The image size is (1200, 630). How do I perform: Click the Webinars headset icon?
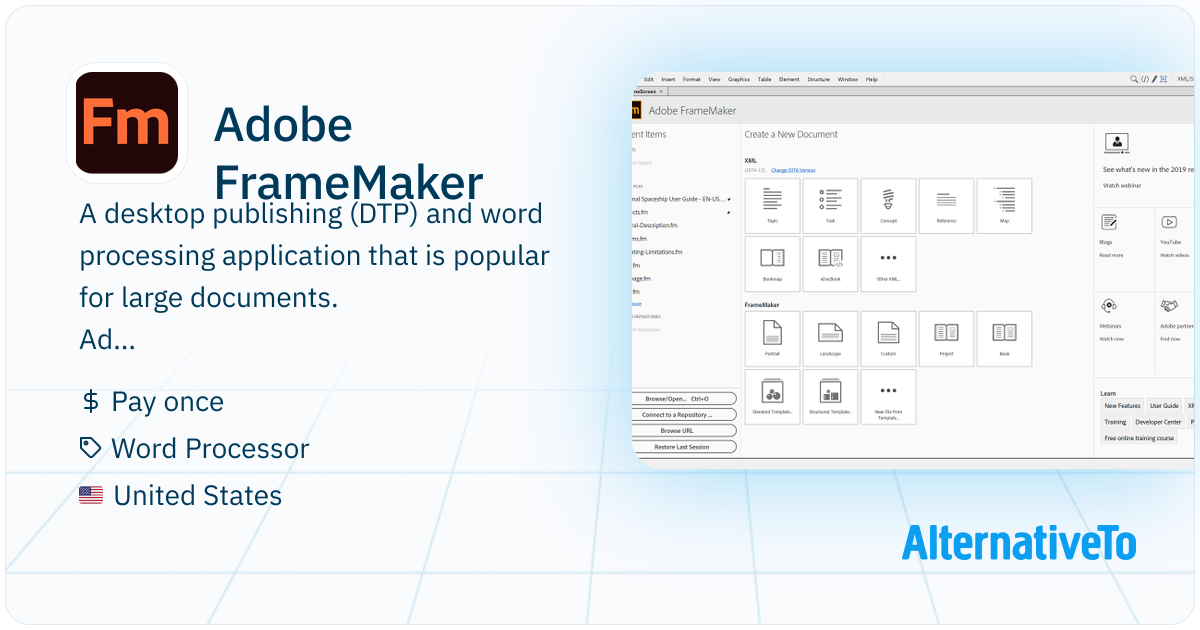1109,305
